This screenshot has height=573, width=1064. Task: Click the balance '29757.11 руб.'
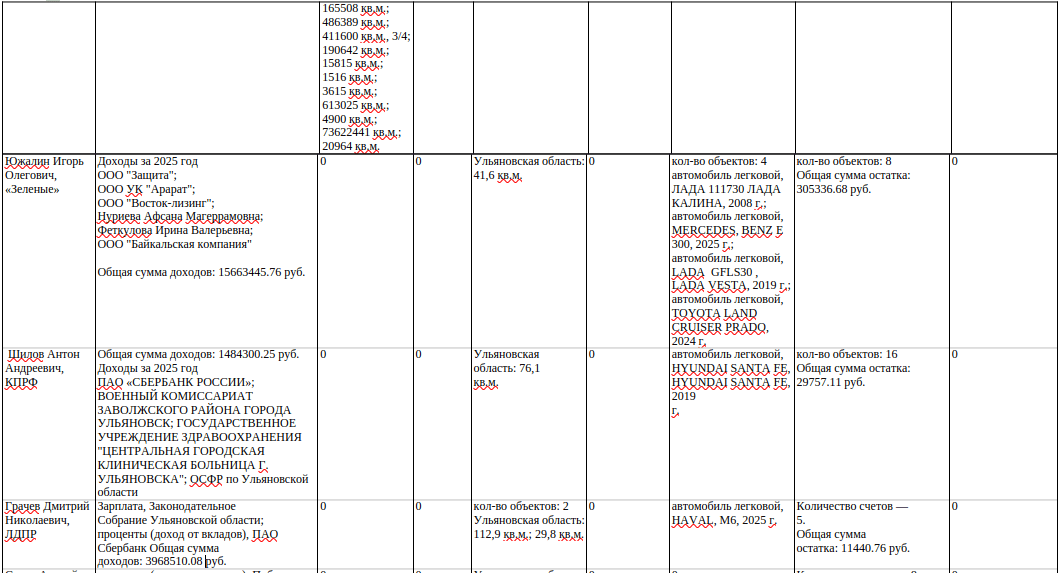(x=831, y=382)
